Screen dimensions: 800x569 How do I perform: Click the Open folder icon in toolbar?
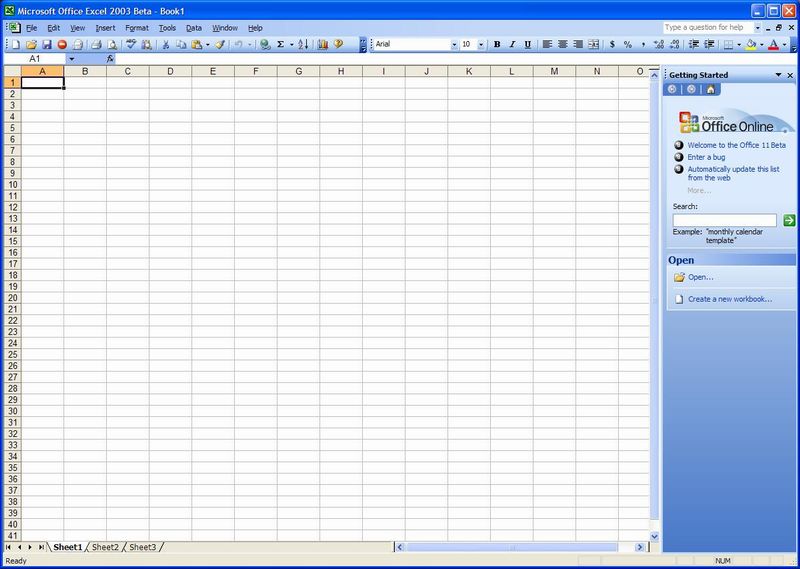pyautogui.click(x=31, y=44)
